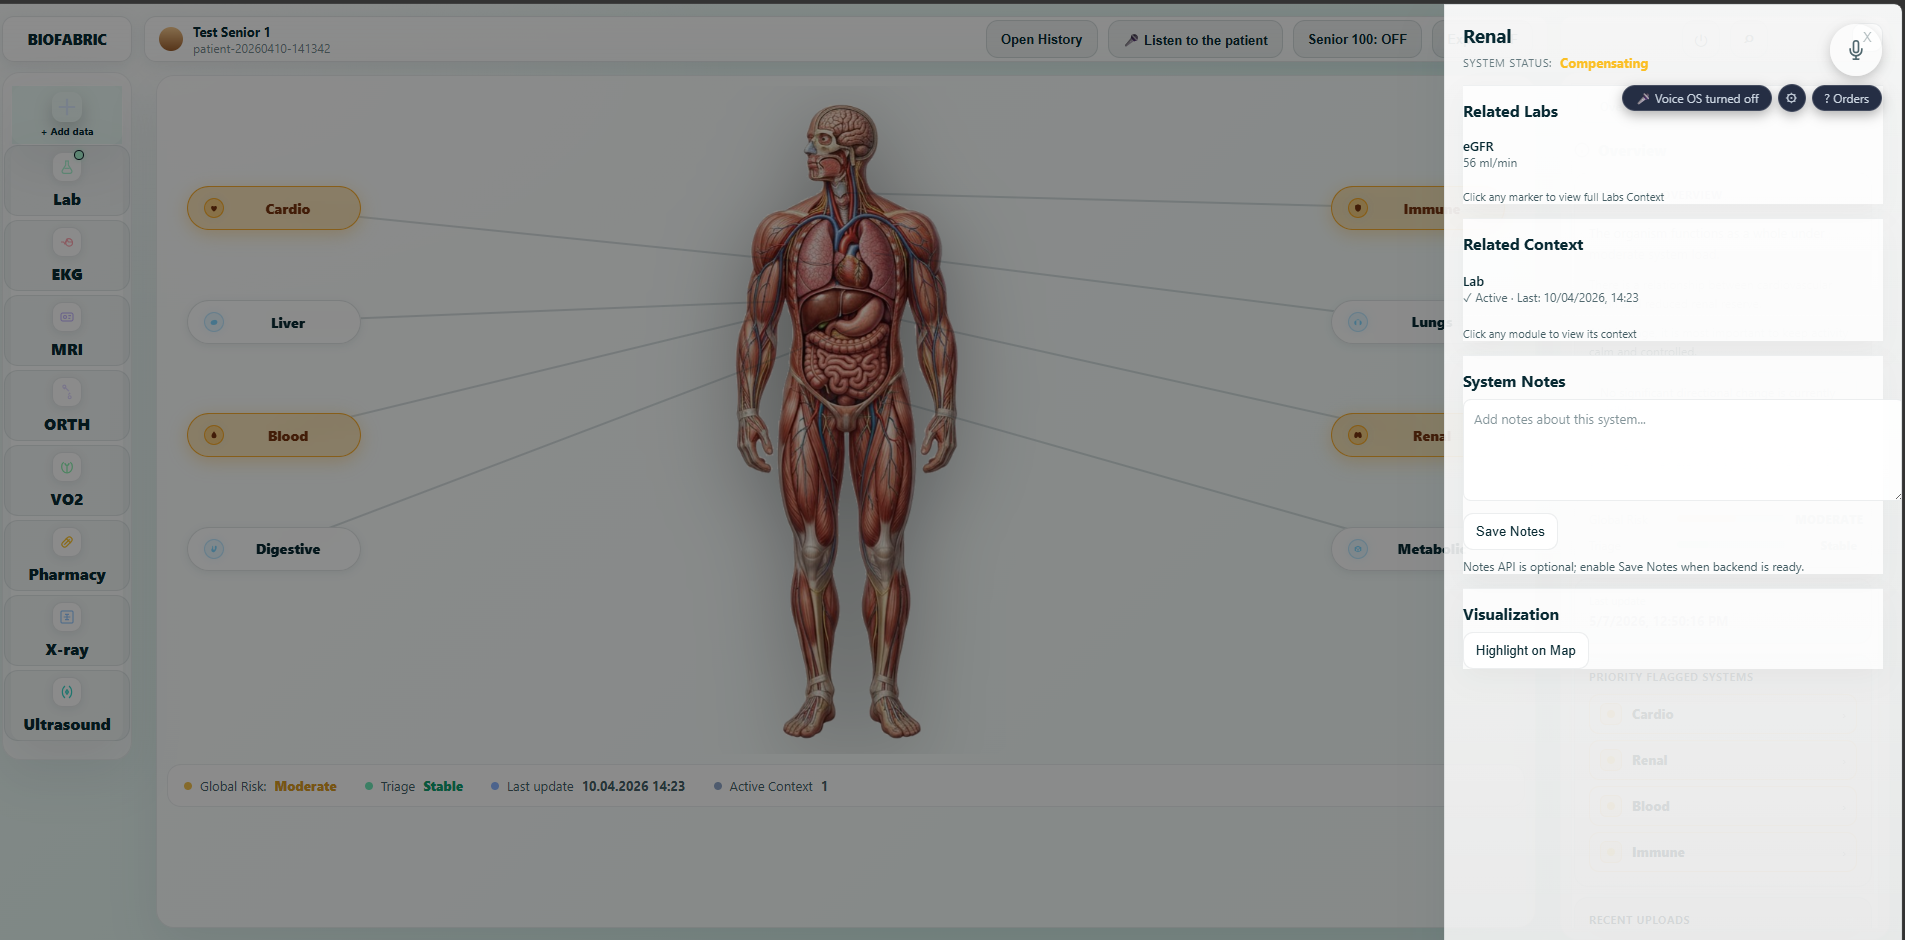1905x940 pixels.
Task: Click the BIOFABRIC logo button
Action: (x=67, y=39)
